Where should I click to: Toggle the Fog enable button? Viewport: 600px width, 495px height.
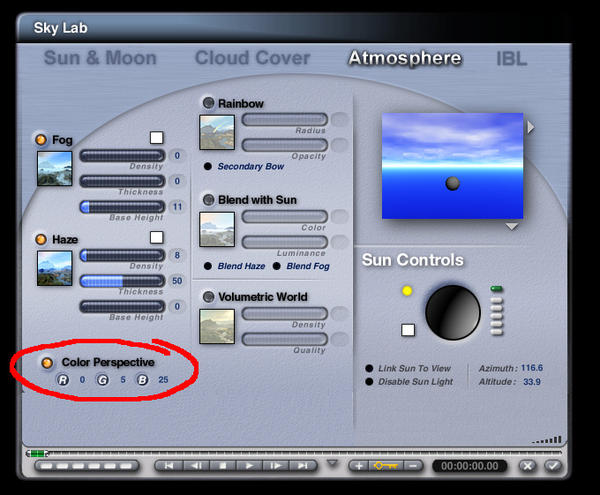click(41, 140)
